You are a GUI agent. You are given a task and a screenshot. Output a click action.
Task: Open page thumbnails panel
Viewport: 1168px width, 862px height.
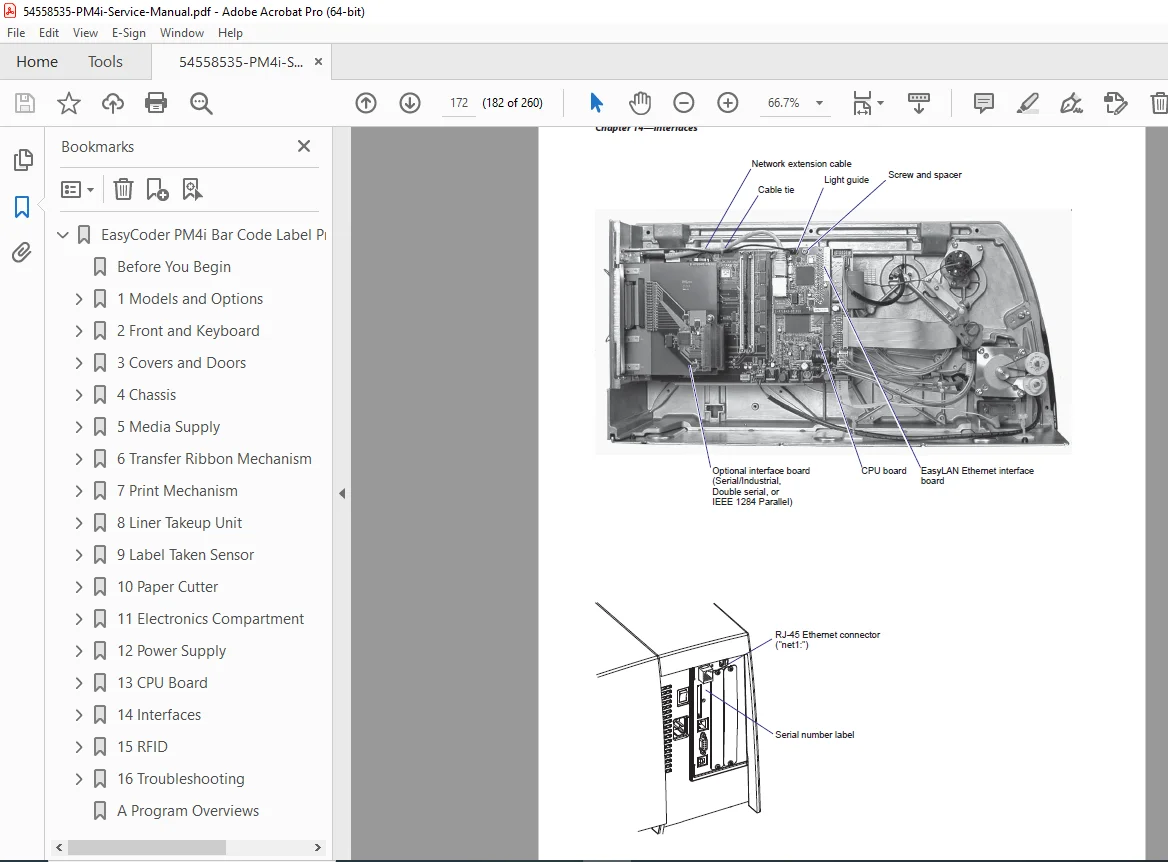pos(23,159)
